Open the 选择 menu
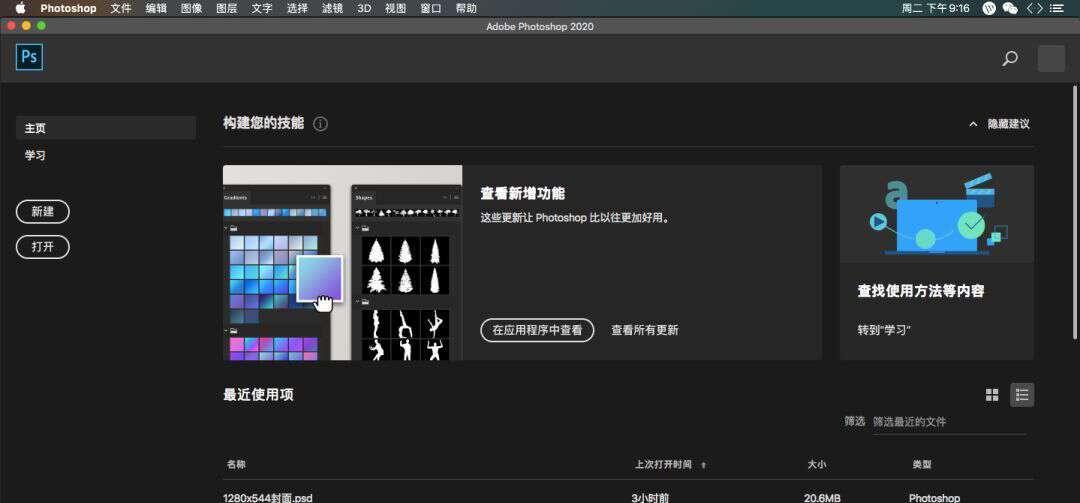1080x503 pixels. point(297,8)
